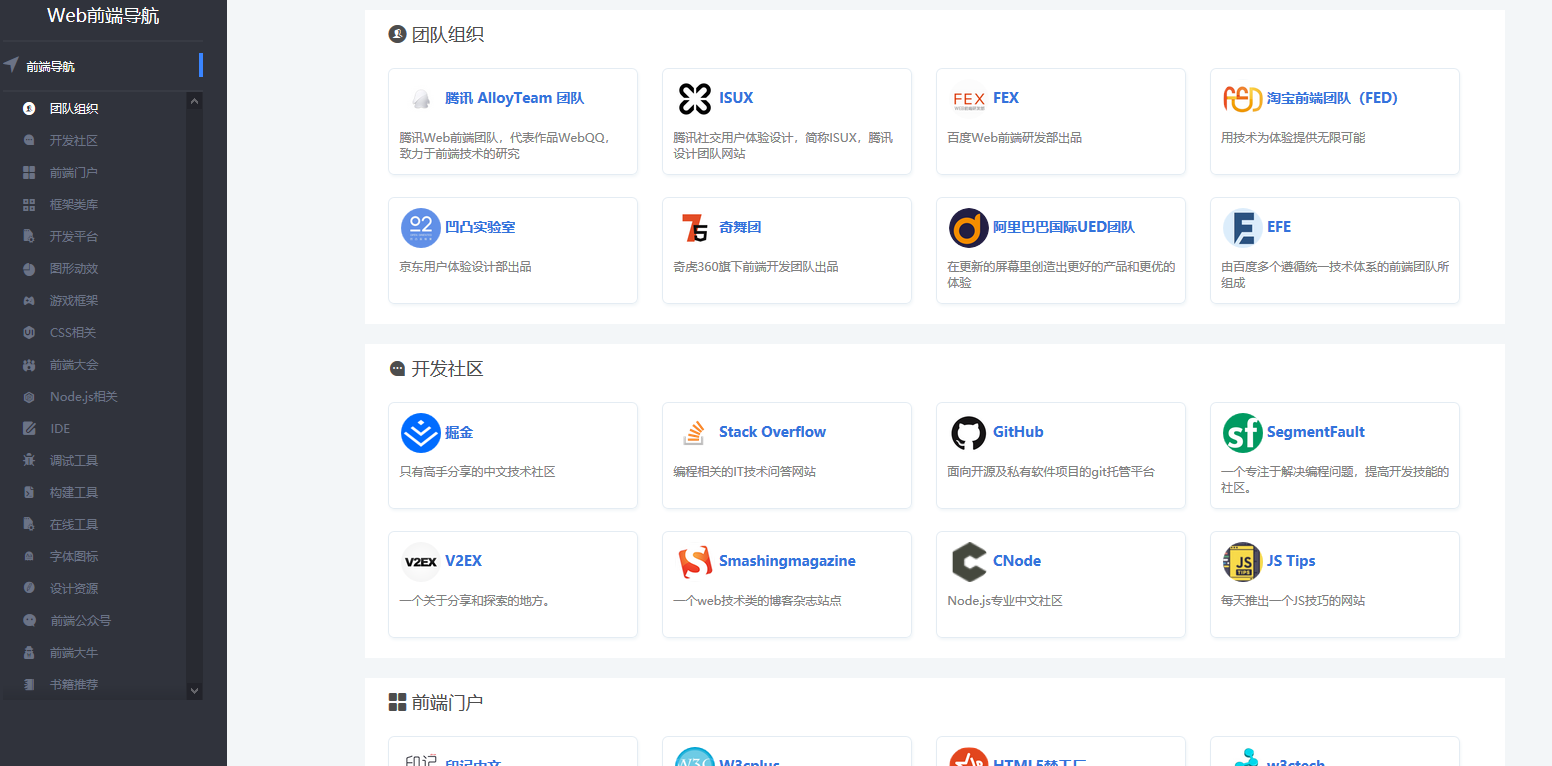1552x766 pixels.
Task: Click the 凹凸实验室 logo icon
Action: coord(421,228)
